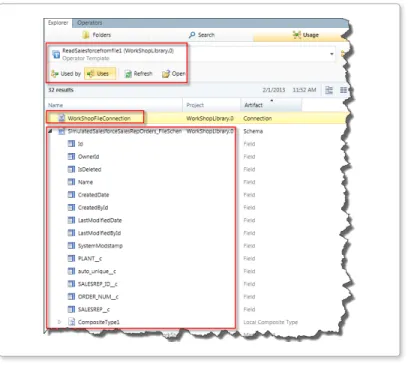Click the Search magnifier icon
408x366 pixels.
pyautogui.click(x=192, y=35)
